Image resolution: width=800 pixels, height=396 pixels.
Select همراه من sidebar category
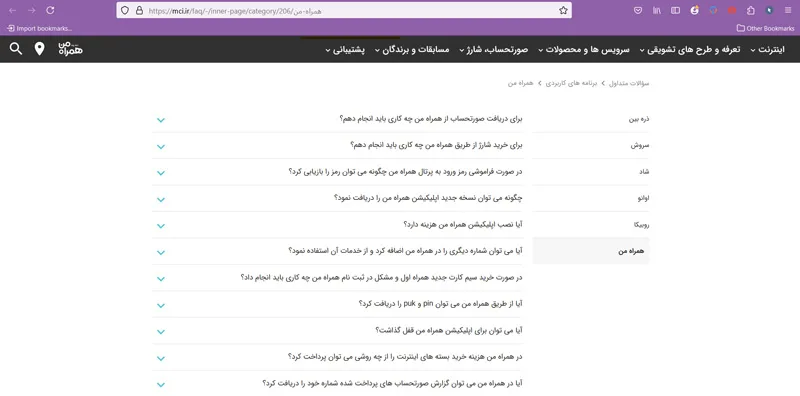click(x=591, y=251)
